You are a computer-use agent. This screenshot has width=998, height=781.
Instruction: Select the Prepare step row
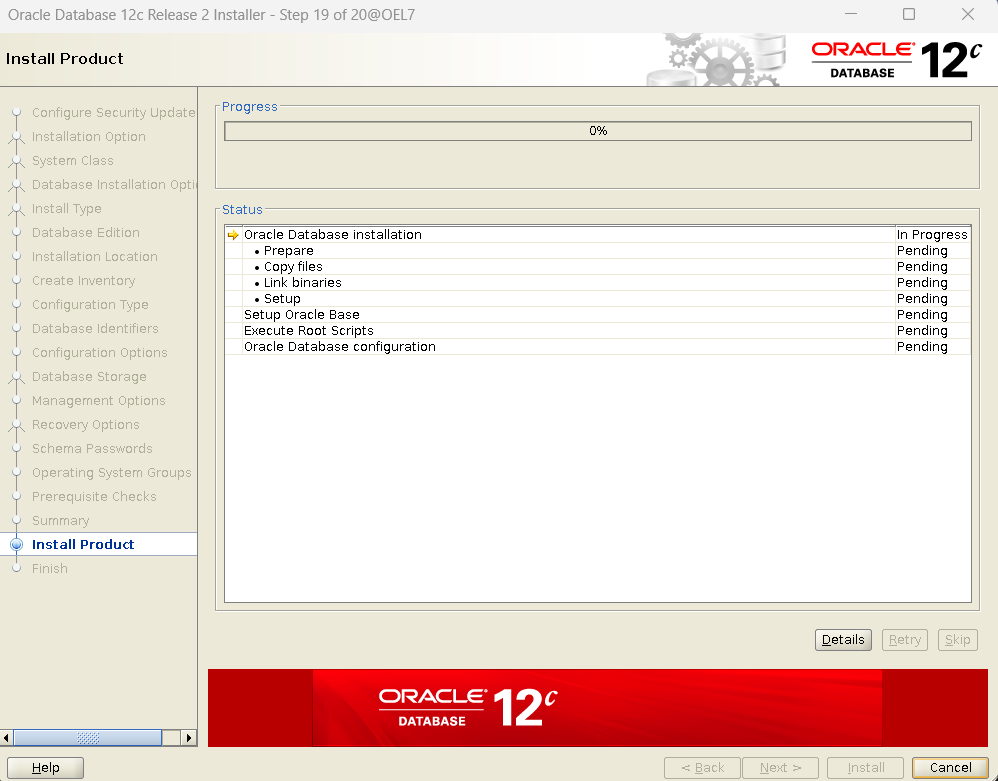(598, 251)
